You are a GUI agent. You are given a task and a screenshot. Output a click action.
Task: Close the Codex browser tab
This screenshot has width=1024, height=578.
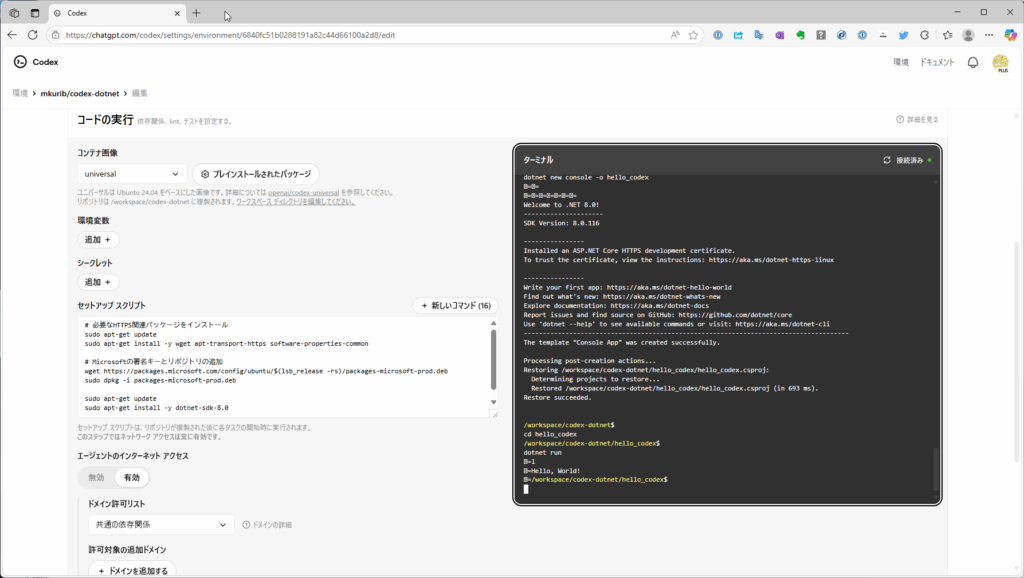177,13
